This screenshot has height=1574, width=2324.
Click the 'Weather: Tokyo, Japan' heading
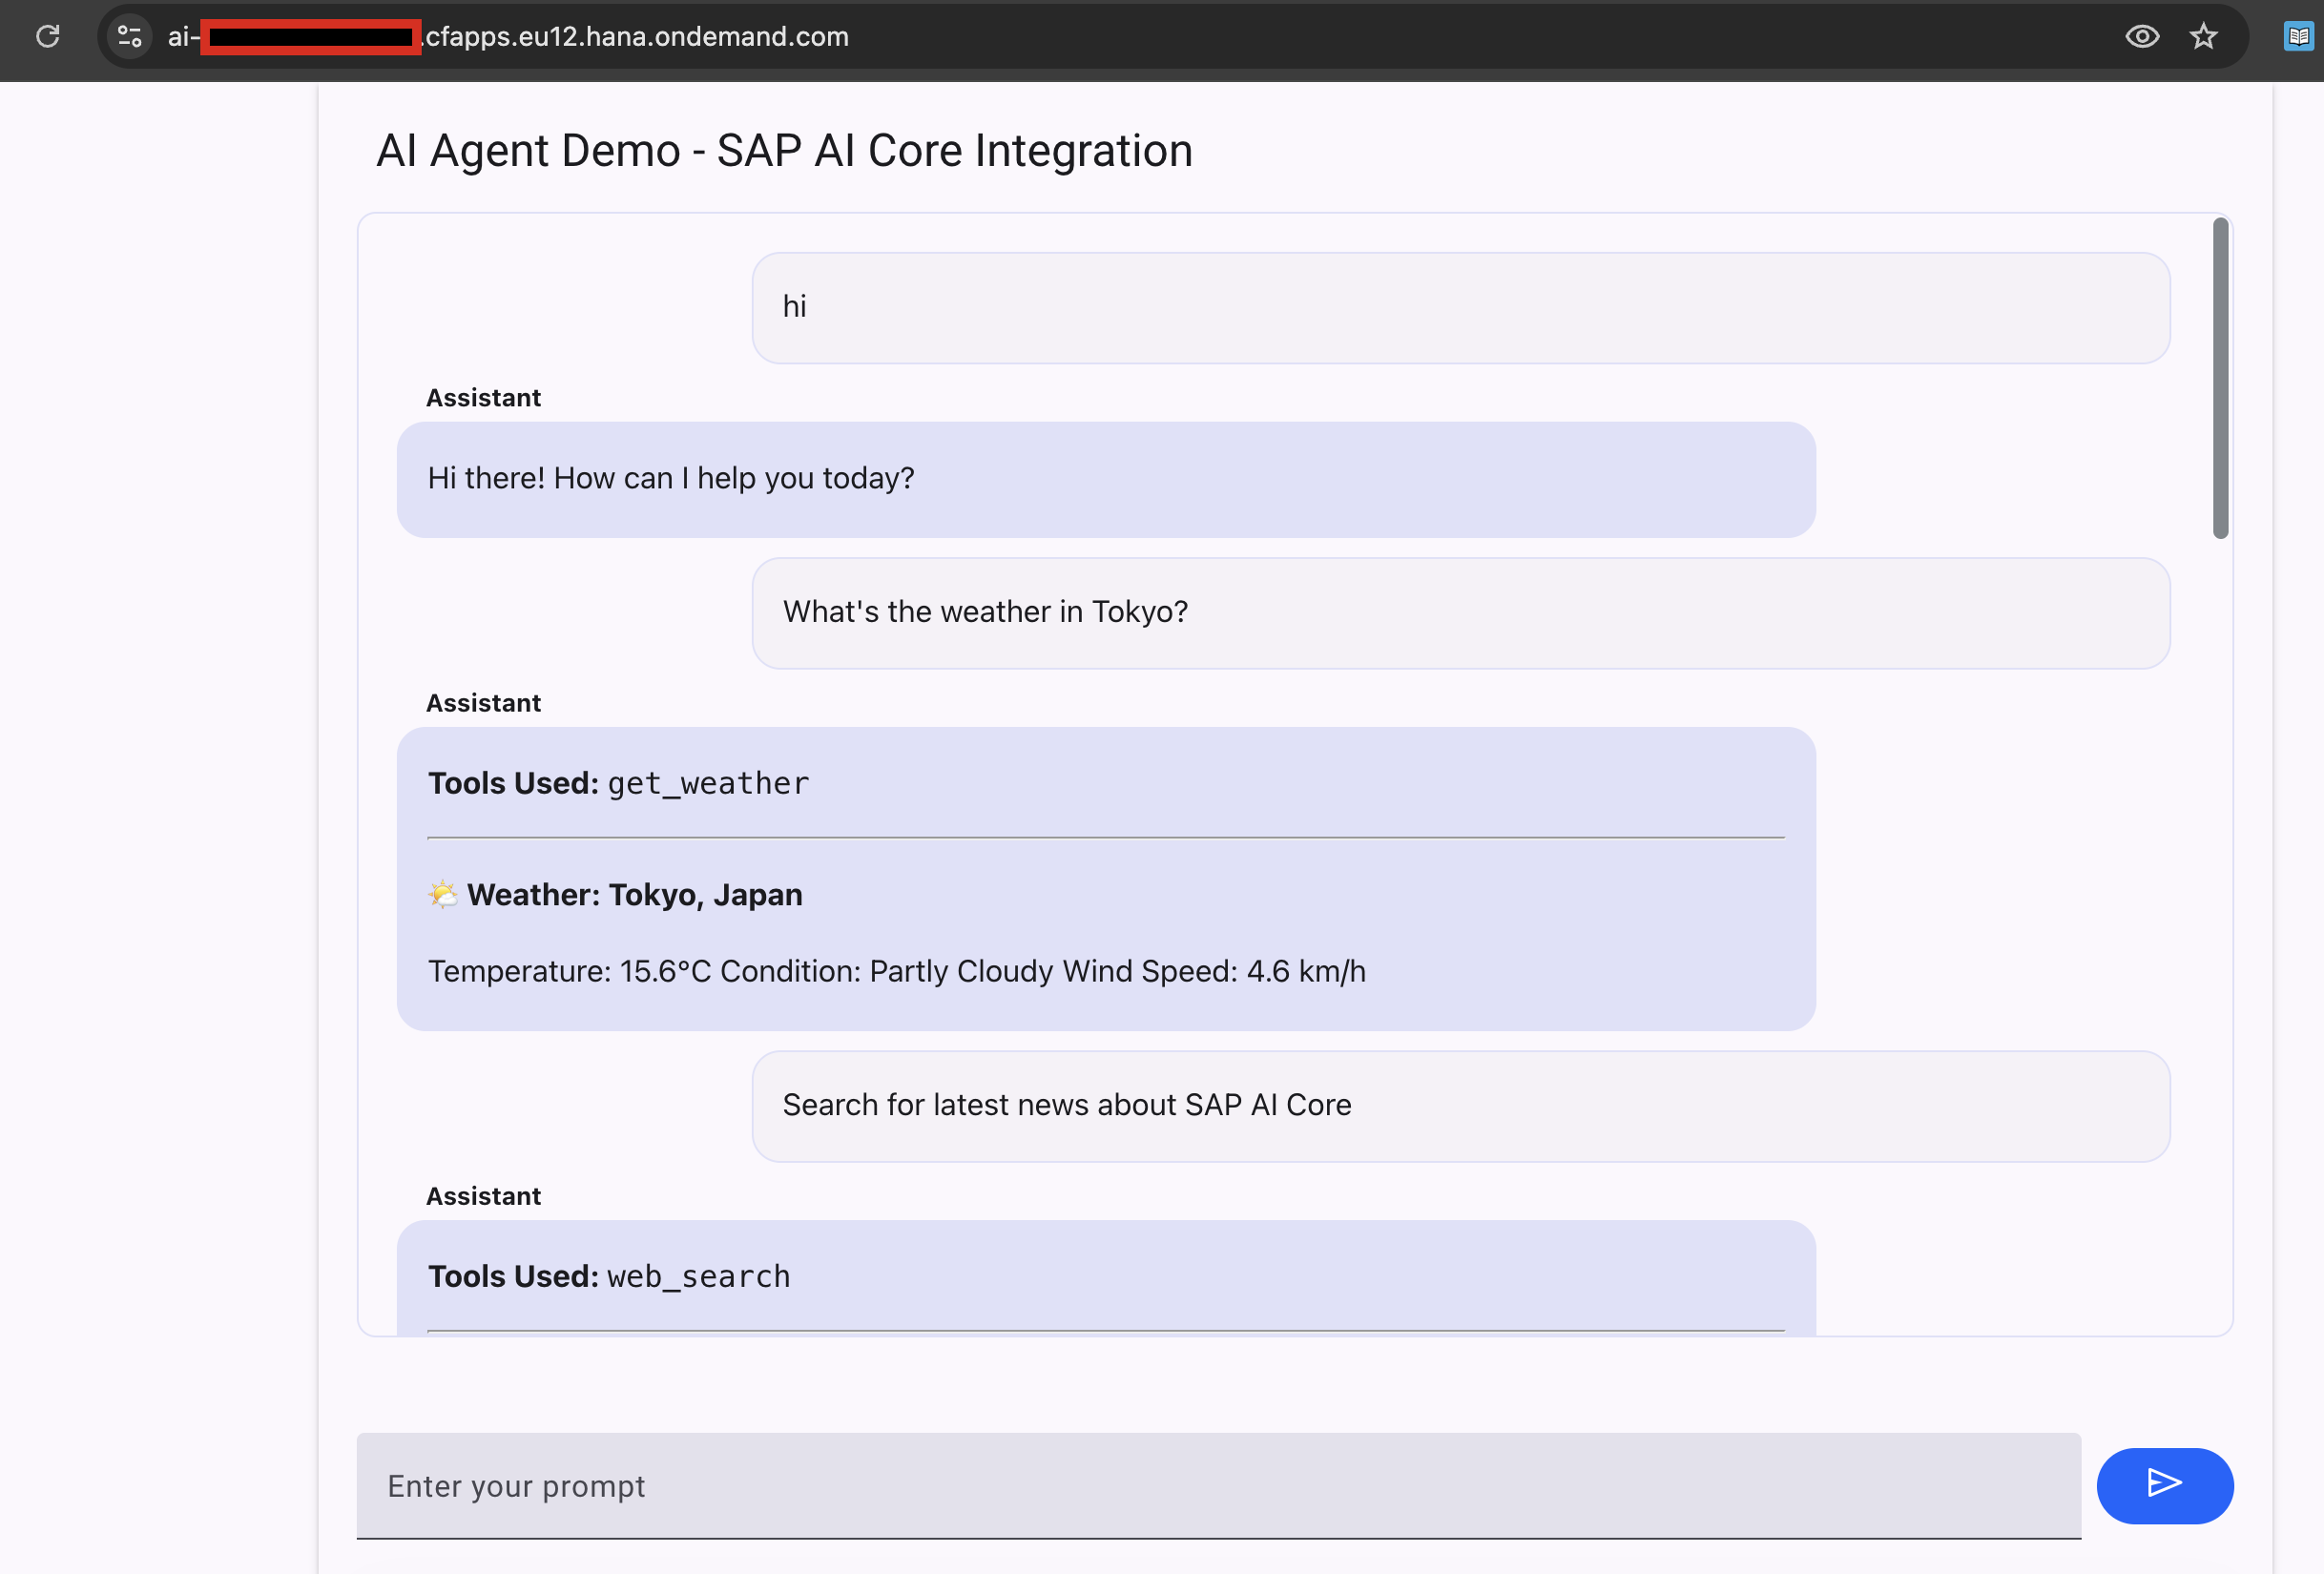635,895
